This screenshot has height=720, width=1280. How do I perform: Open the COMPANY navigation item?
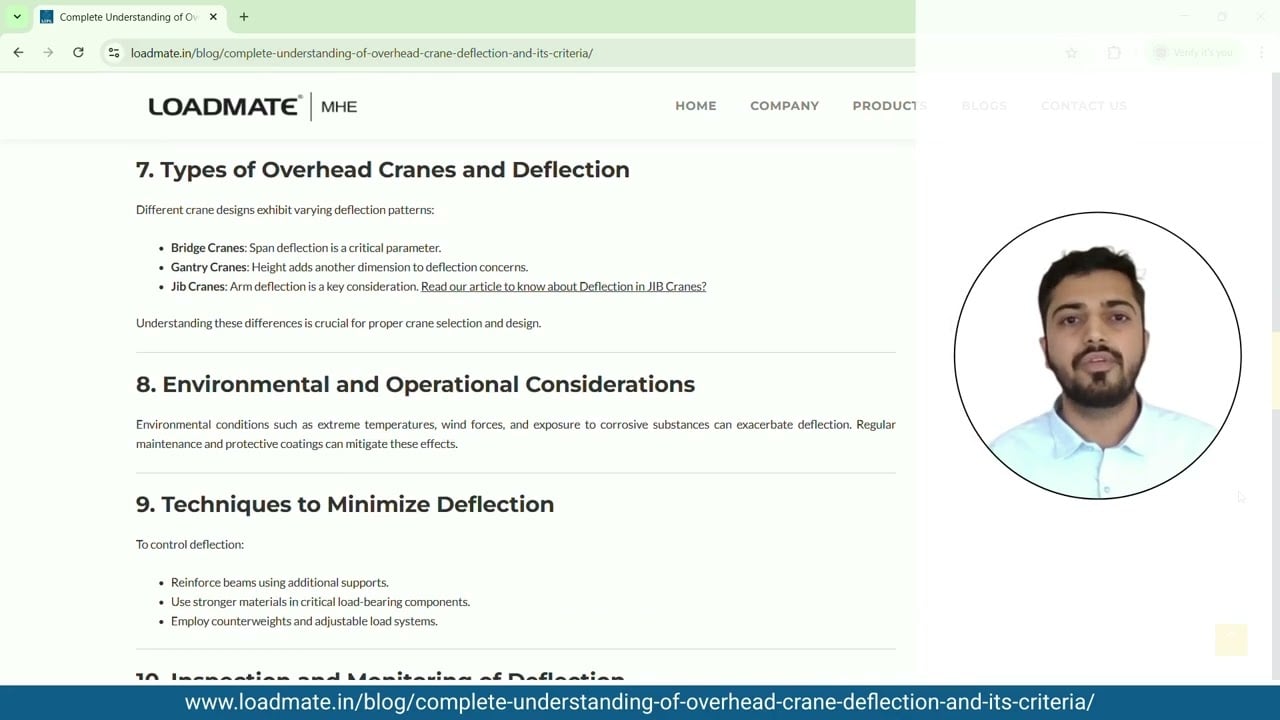pos(785,106)
